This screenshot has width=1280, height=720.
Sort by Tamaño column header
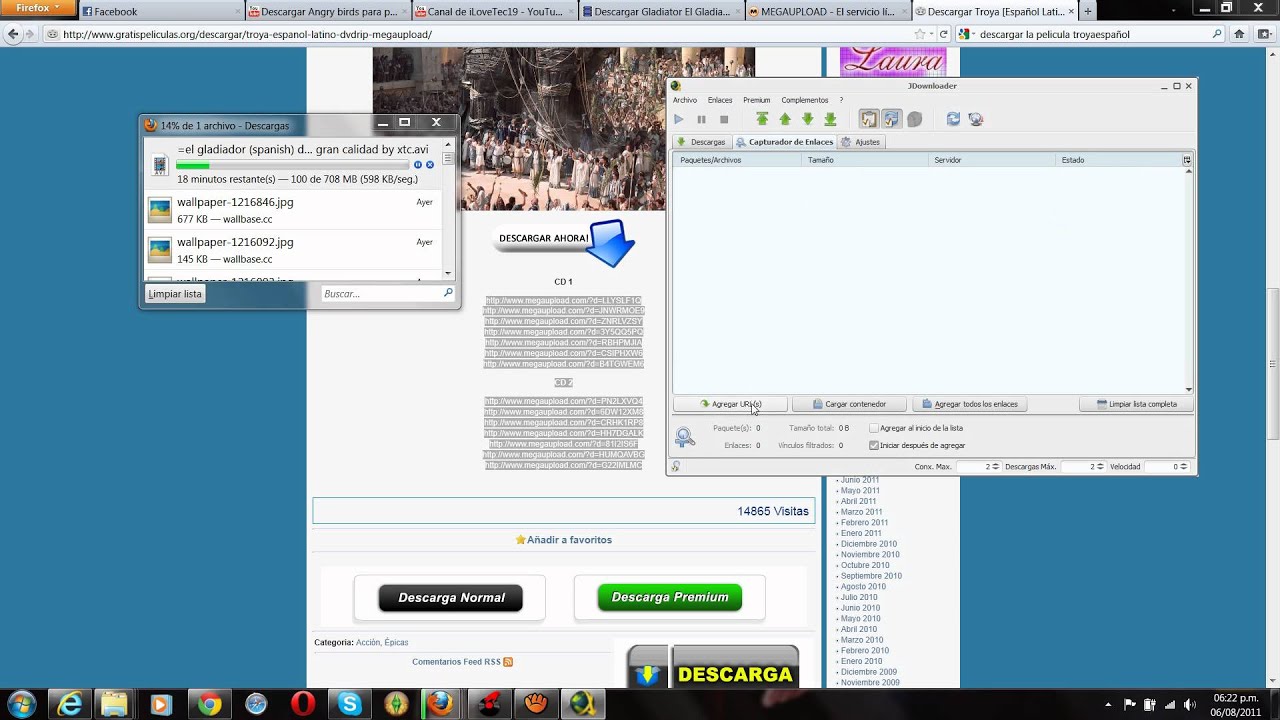pyautogui.click(x=864, y=160)
